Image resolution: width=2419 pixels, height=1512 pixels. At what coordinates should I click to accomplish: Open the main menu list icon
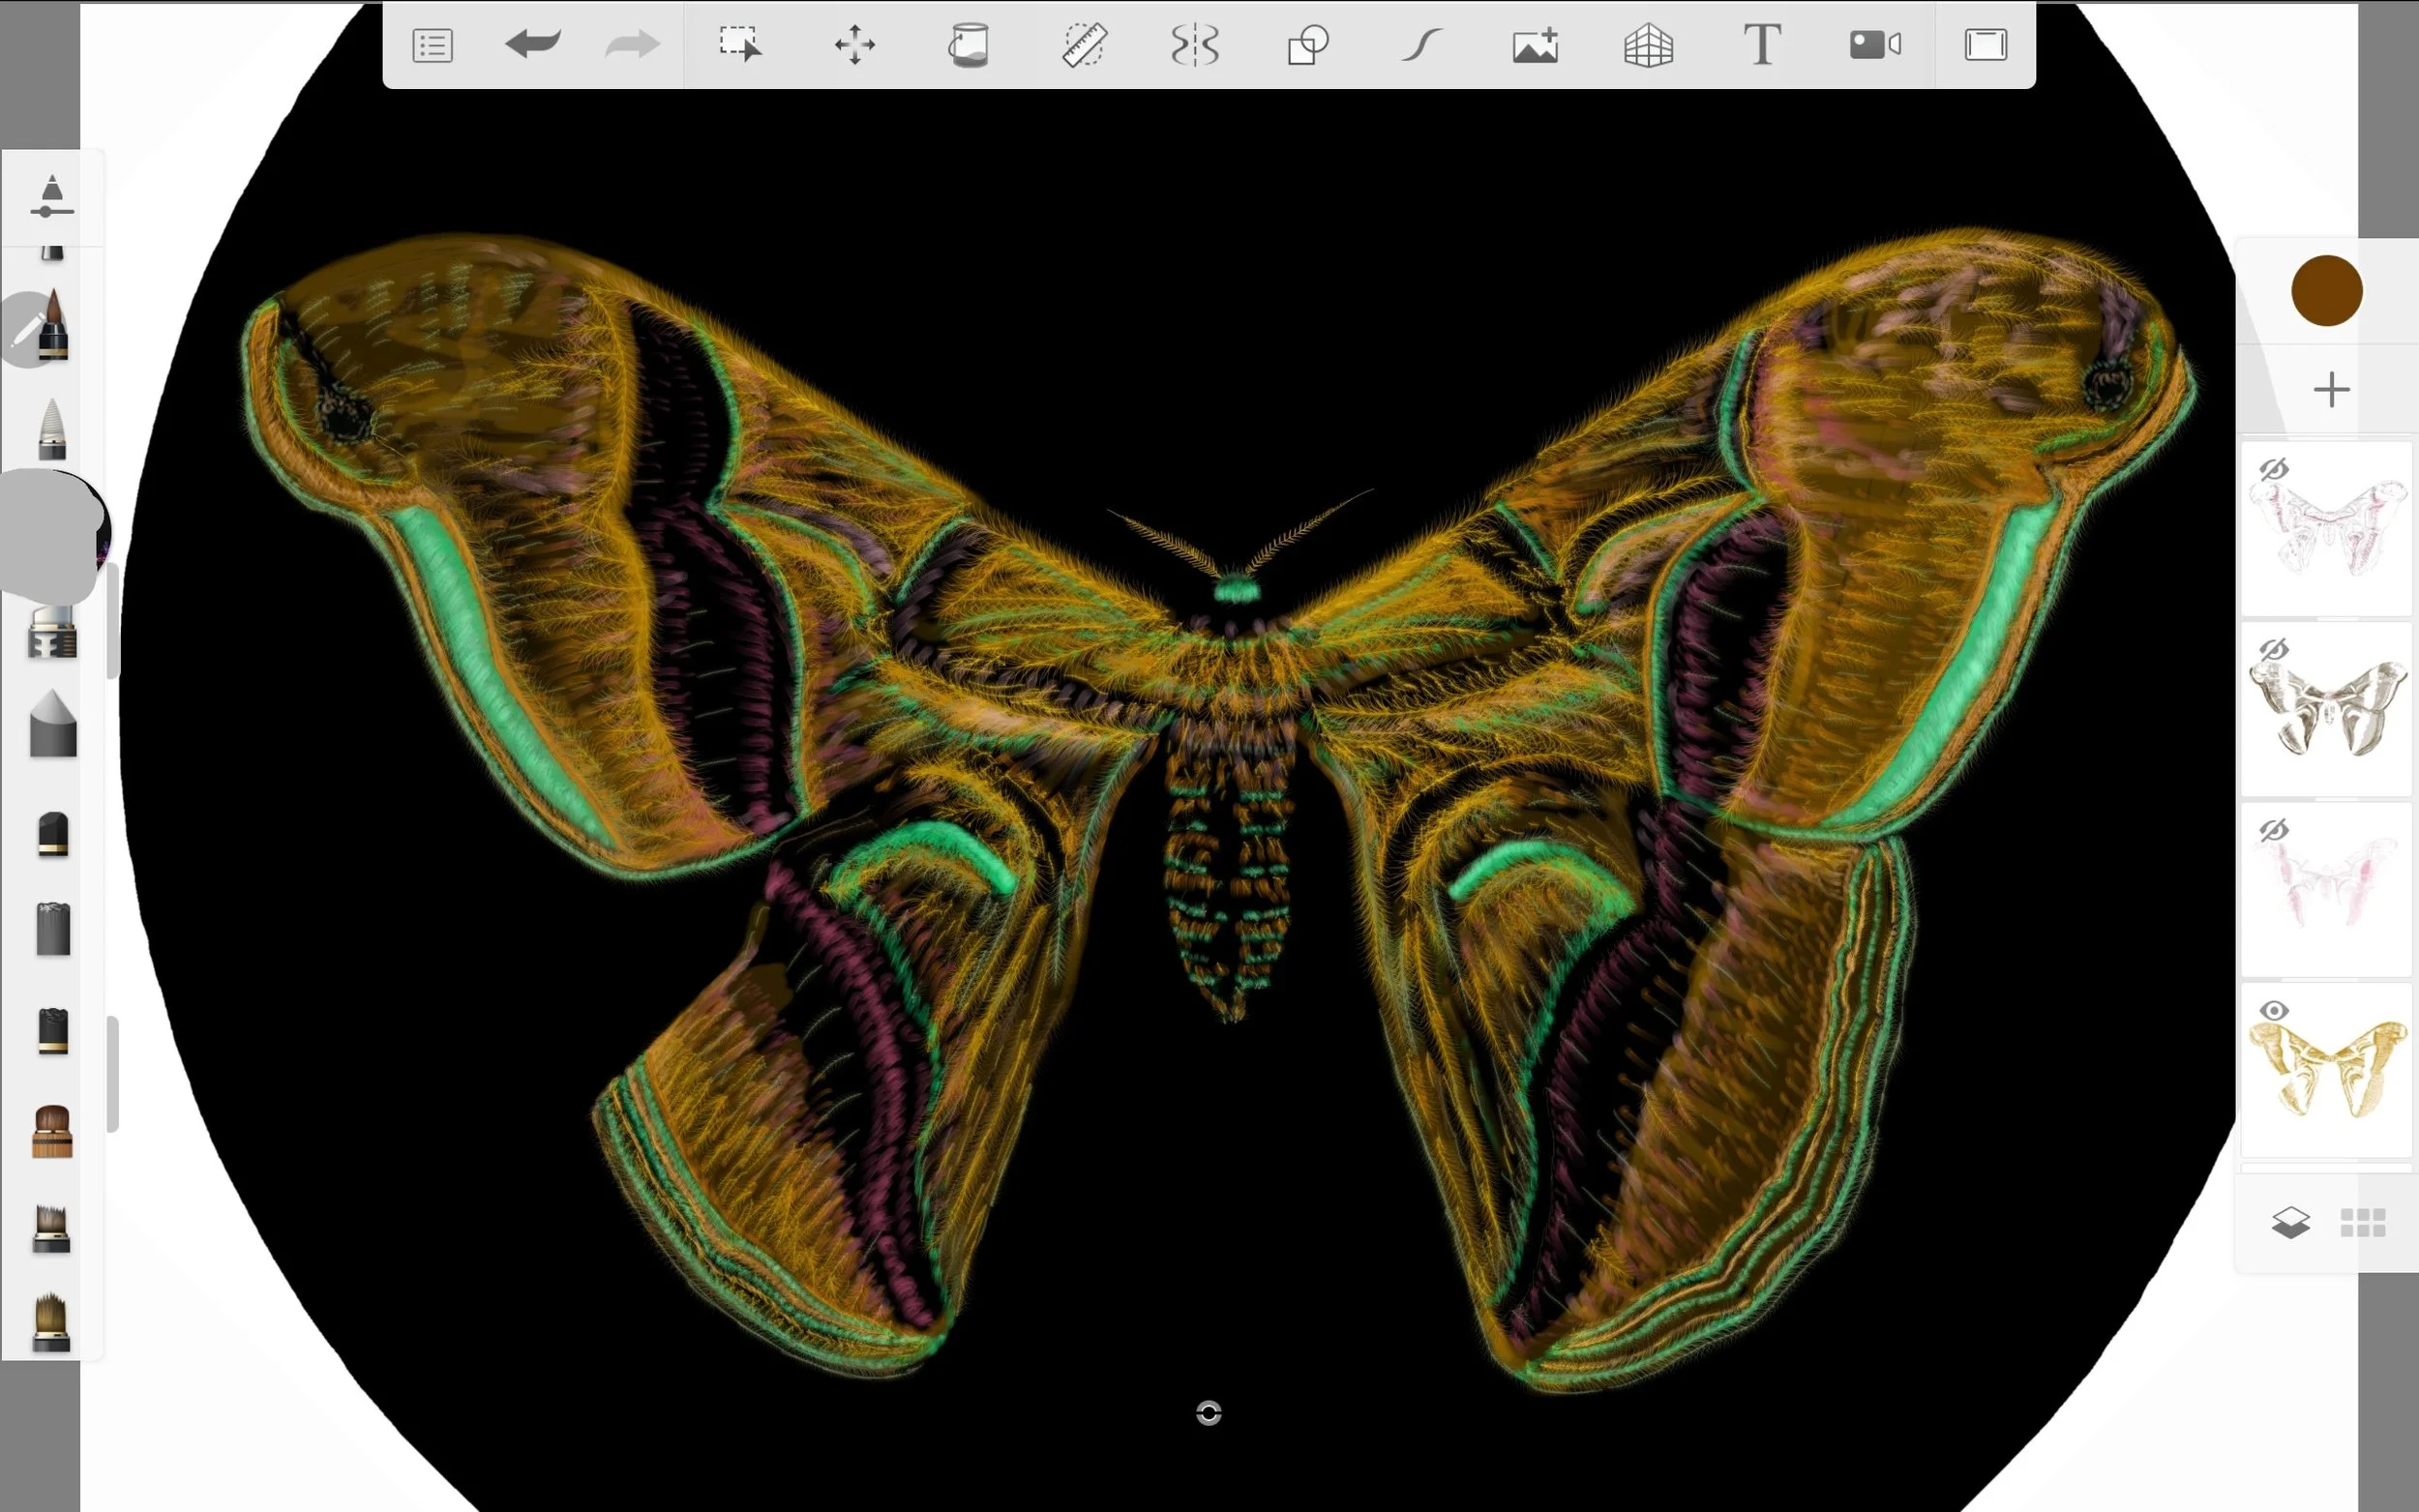(432, 46)
